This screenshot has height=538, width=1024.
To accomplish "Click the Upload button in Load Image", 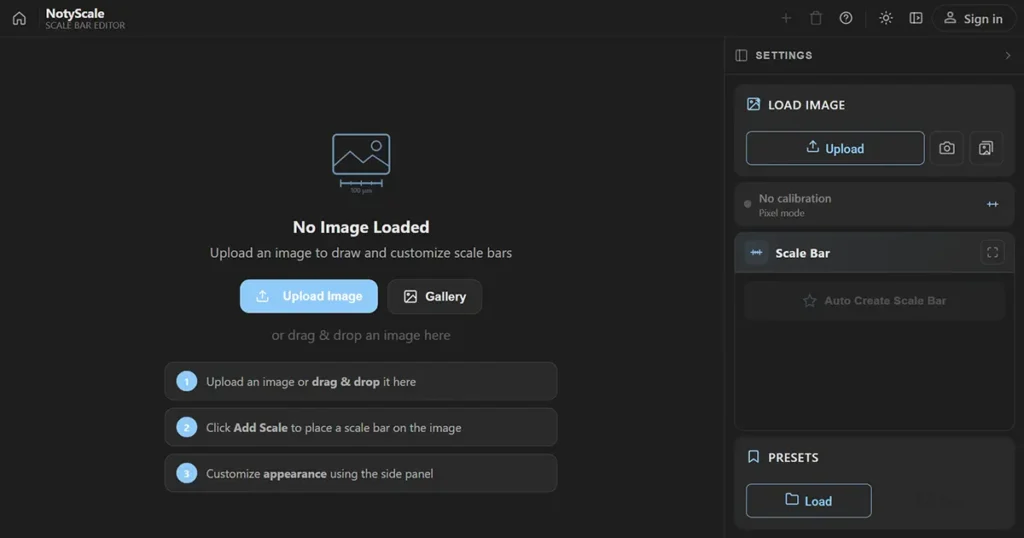I will tap(835, 148).
